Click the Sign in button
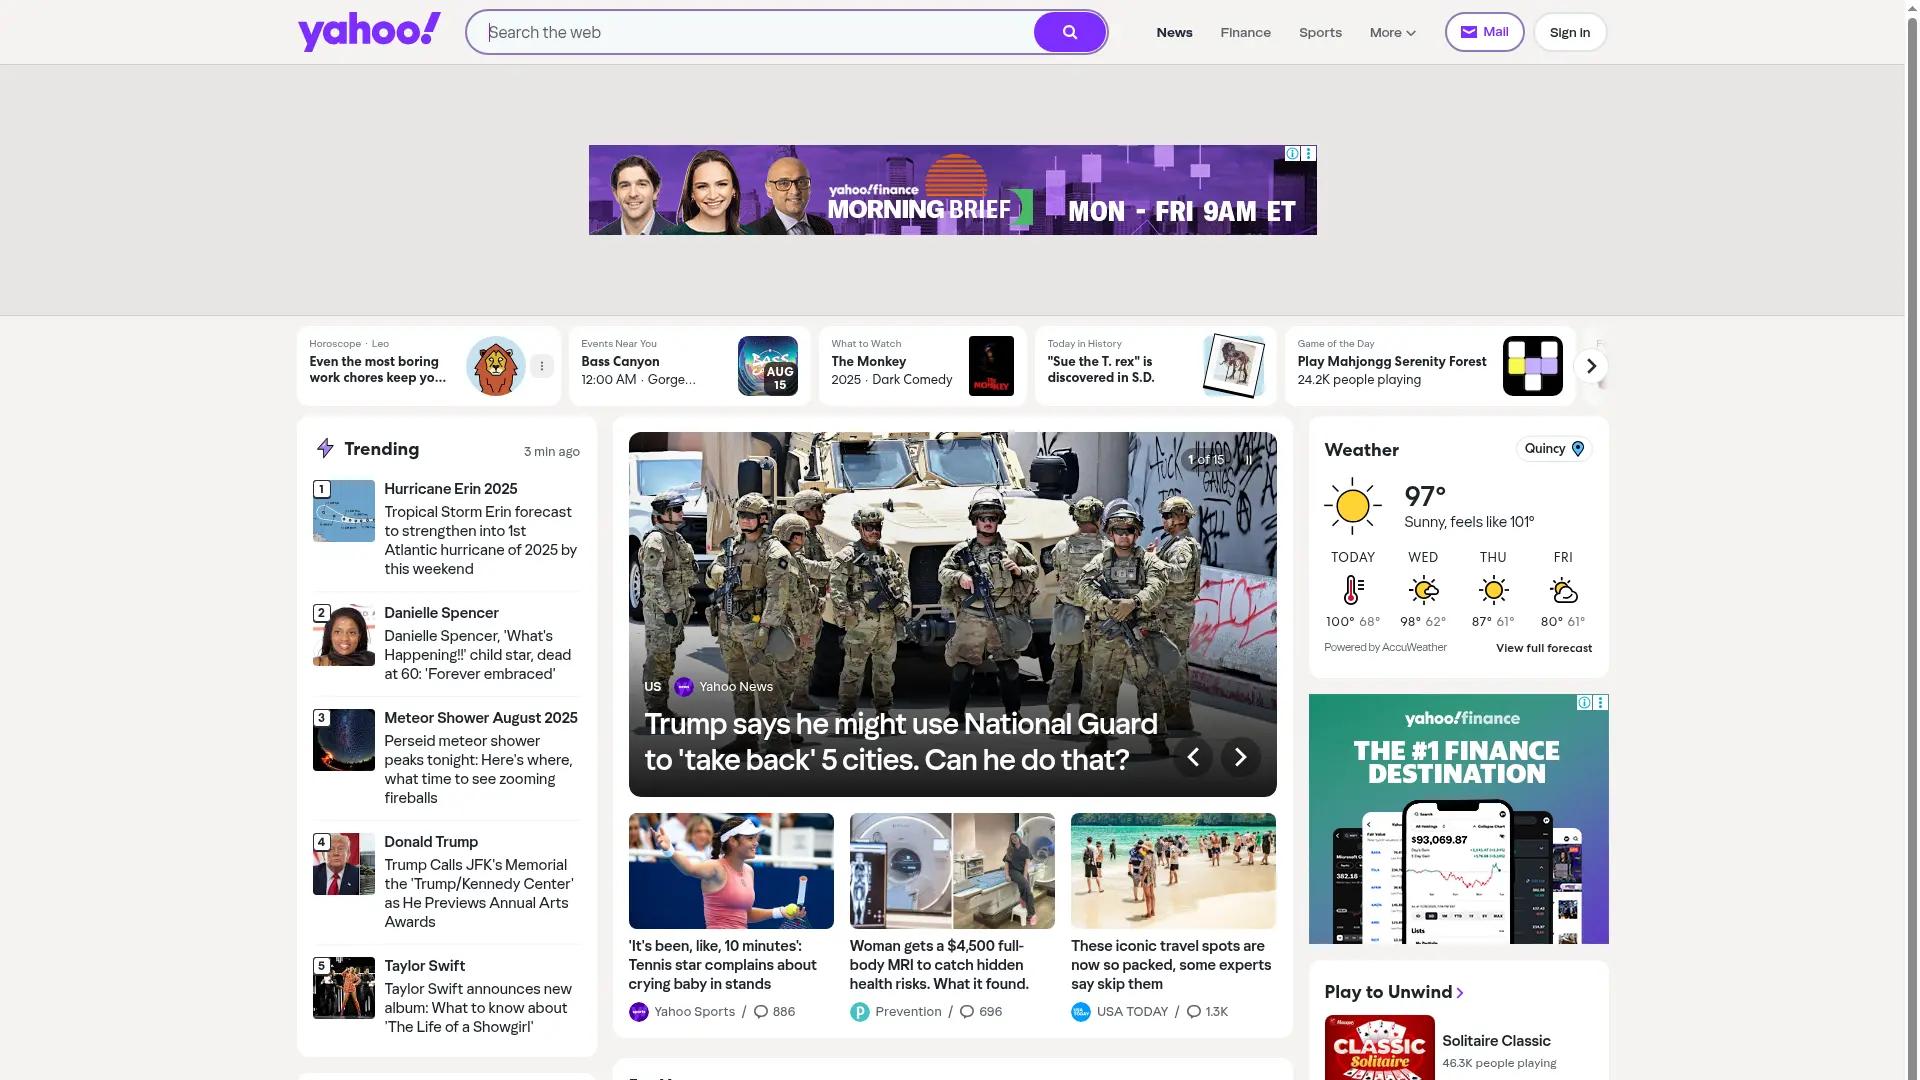The image size is (1920, 1080). point(1568,31)
